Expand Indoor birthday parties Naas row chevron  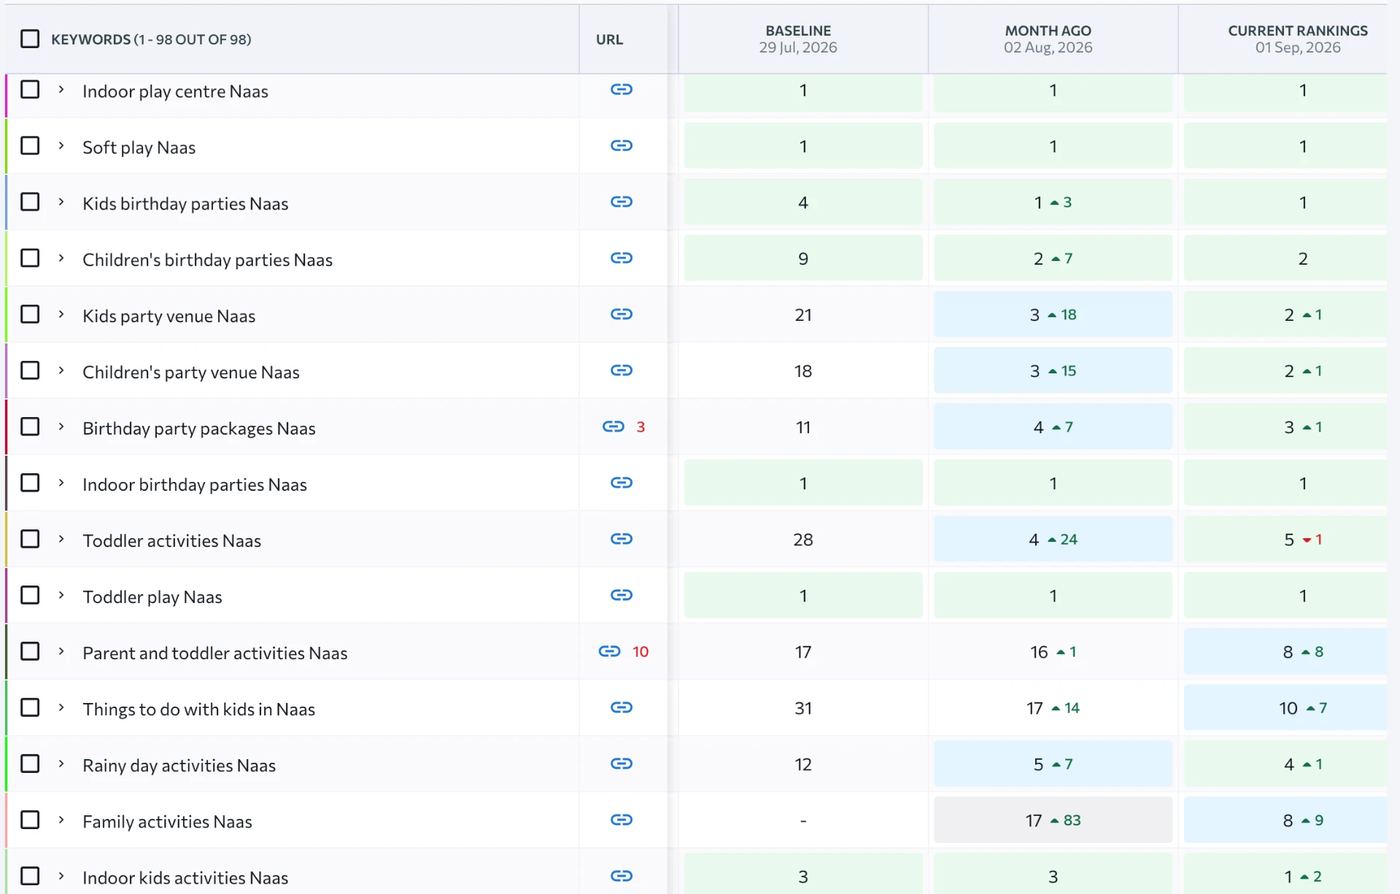[61, 483]
